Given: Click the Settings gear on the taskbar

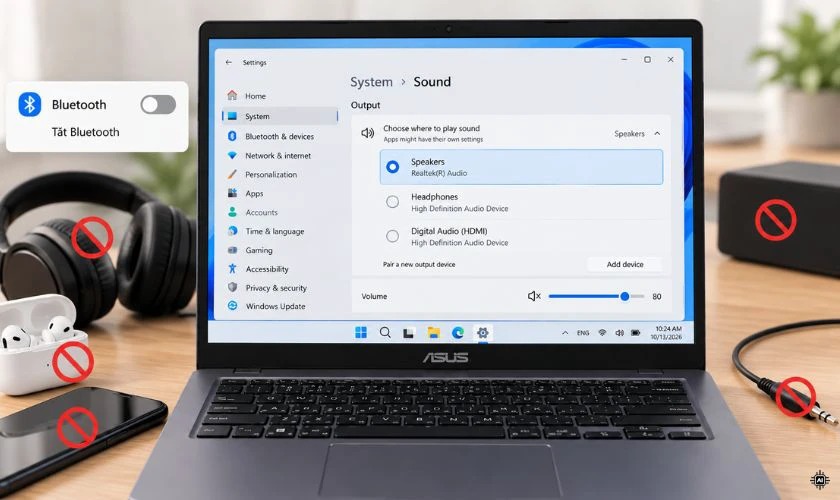Looking at the screenshot, I should (483, 333).
